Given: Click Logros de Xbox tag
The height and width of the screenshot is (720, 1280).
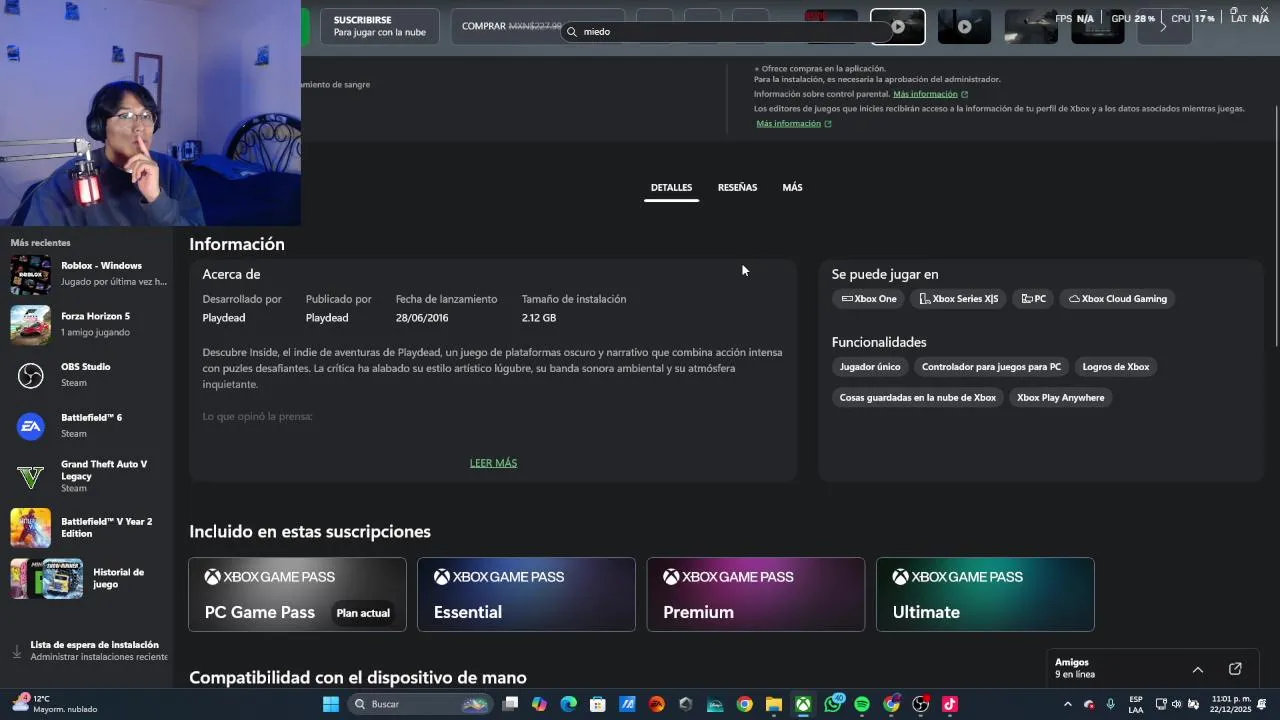Looking at the screenshot, I should tap(1116, 367).
